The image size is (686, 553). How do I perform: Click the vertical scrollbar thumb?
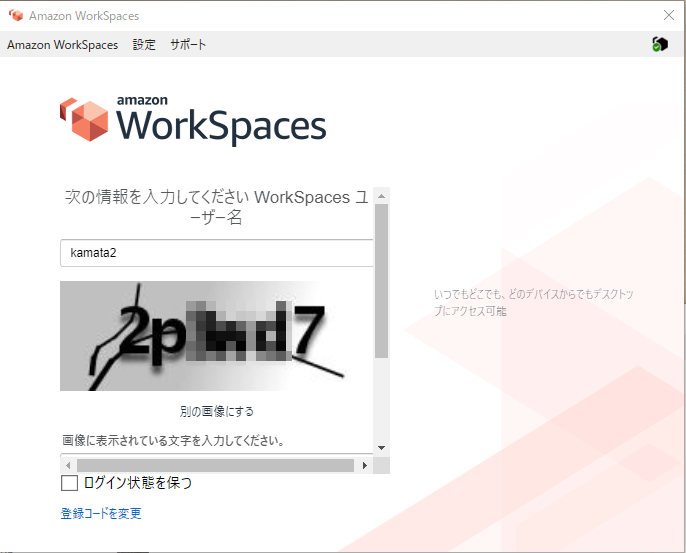[382, 281]
